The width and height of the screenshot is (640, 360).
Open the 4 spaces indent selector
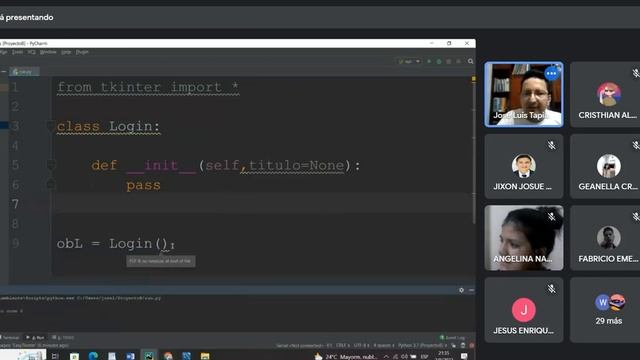click(383, 345)
